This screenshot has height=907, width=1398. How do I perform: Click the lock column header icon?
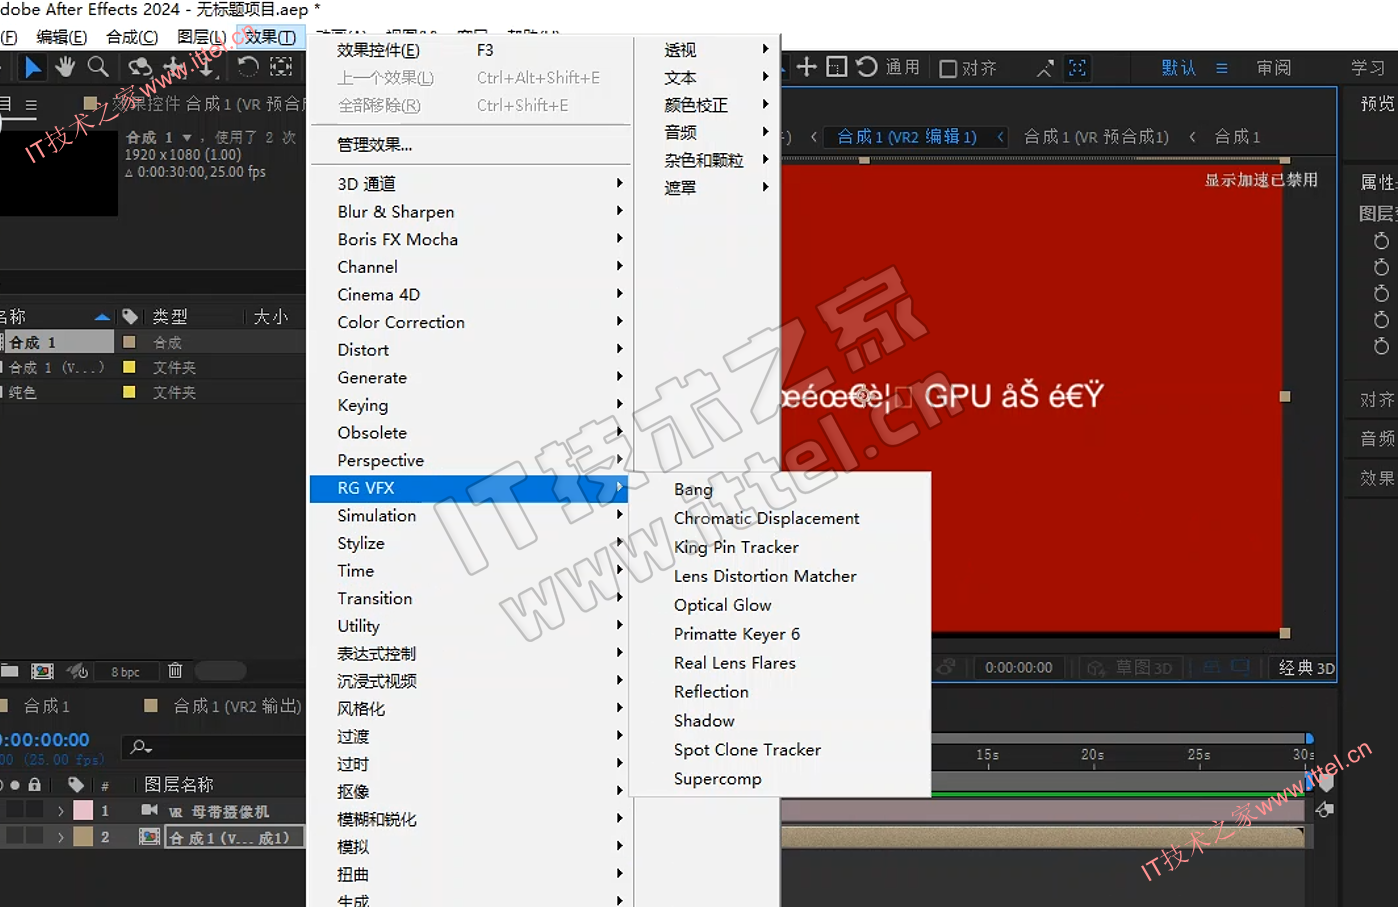click(x=35, y=785)
